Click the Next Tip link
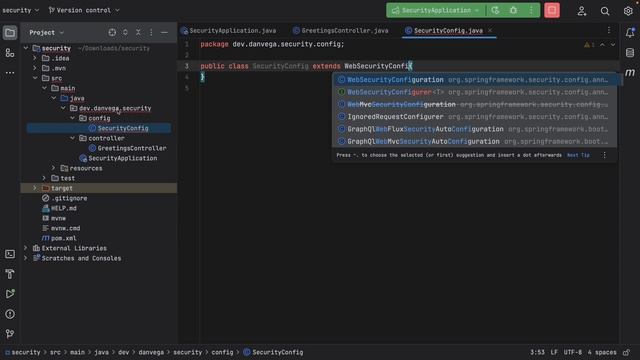 (x=578, y=155)
